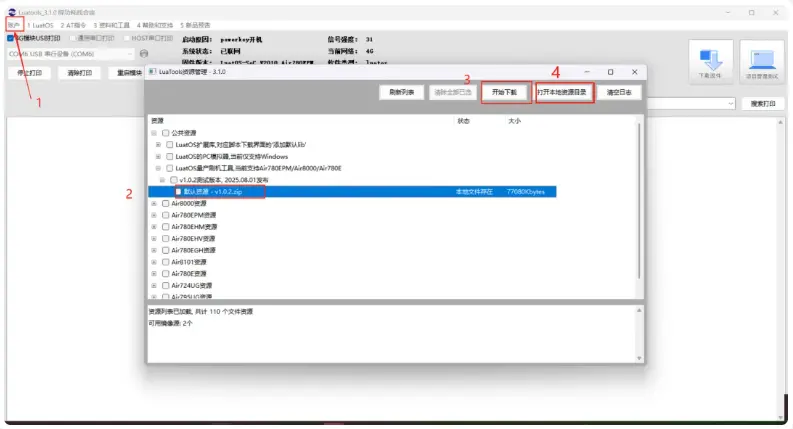Open the 项目管理测试 laptop icon button
Screen dimensions: 793x429
coord(762,62)
